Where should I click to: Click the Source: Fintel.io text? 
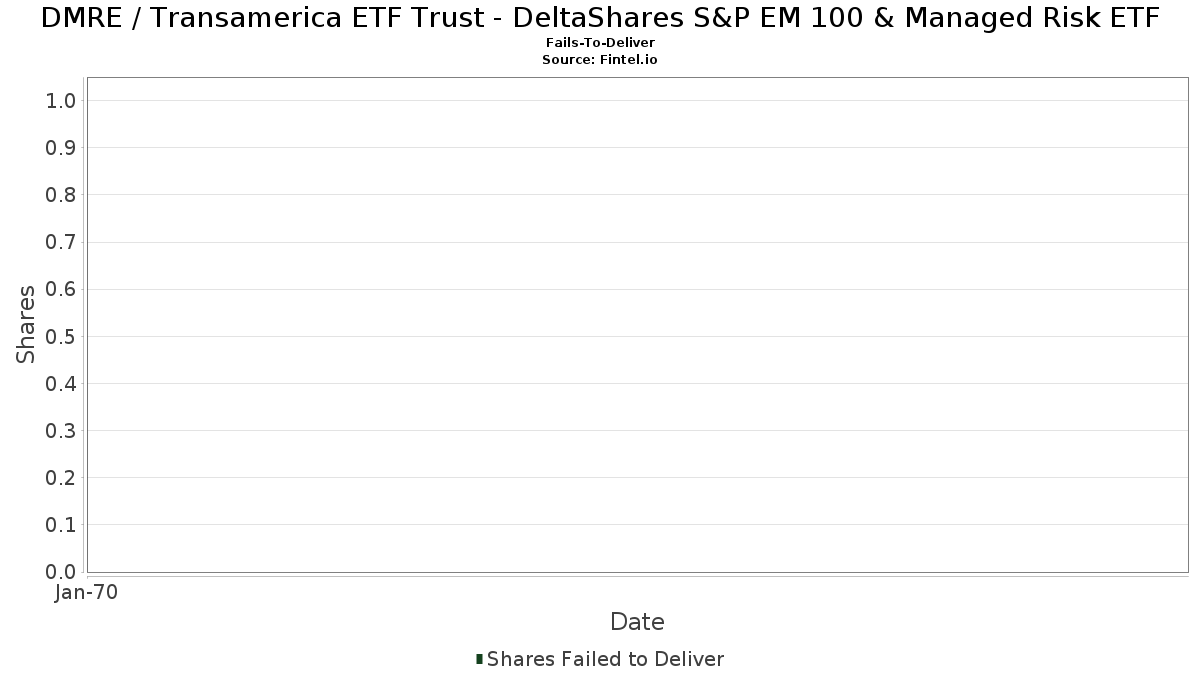click(x=600, y=59)
